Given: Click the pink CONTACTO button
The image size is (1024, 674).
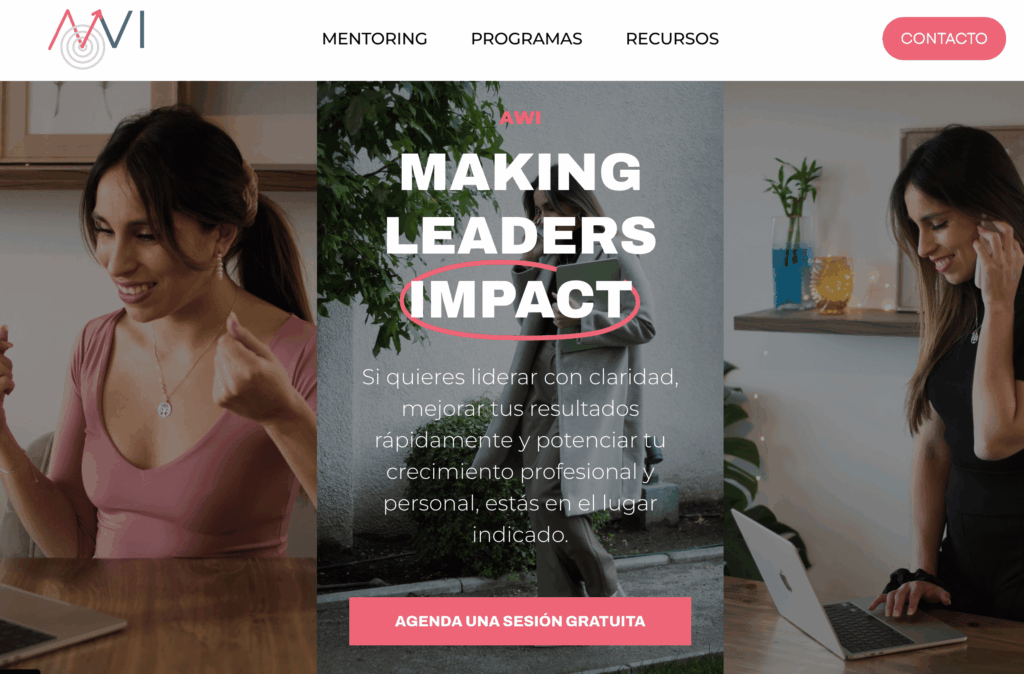Looking at the screenshot, I should click(x=944, y=39).
